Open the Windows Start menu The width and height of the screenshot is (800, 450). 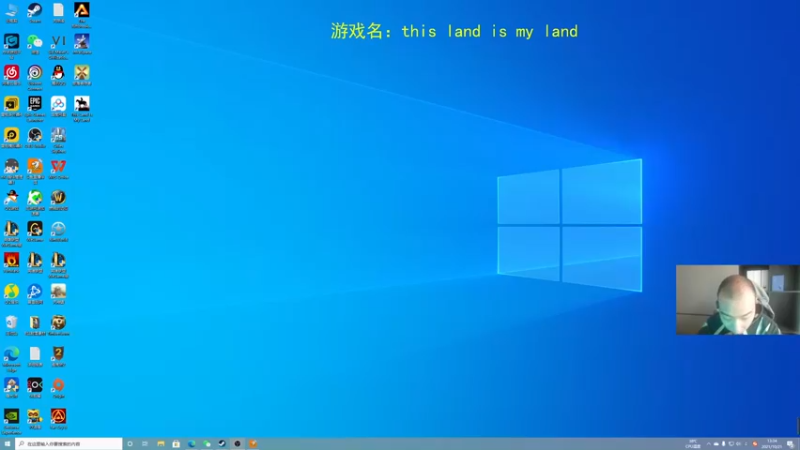pyautogui.click(x=7, y=444)
